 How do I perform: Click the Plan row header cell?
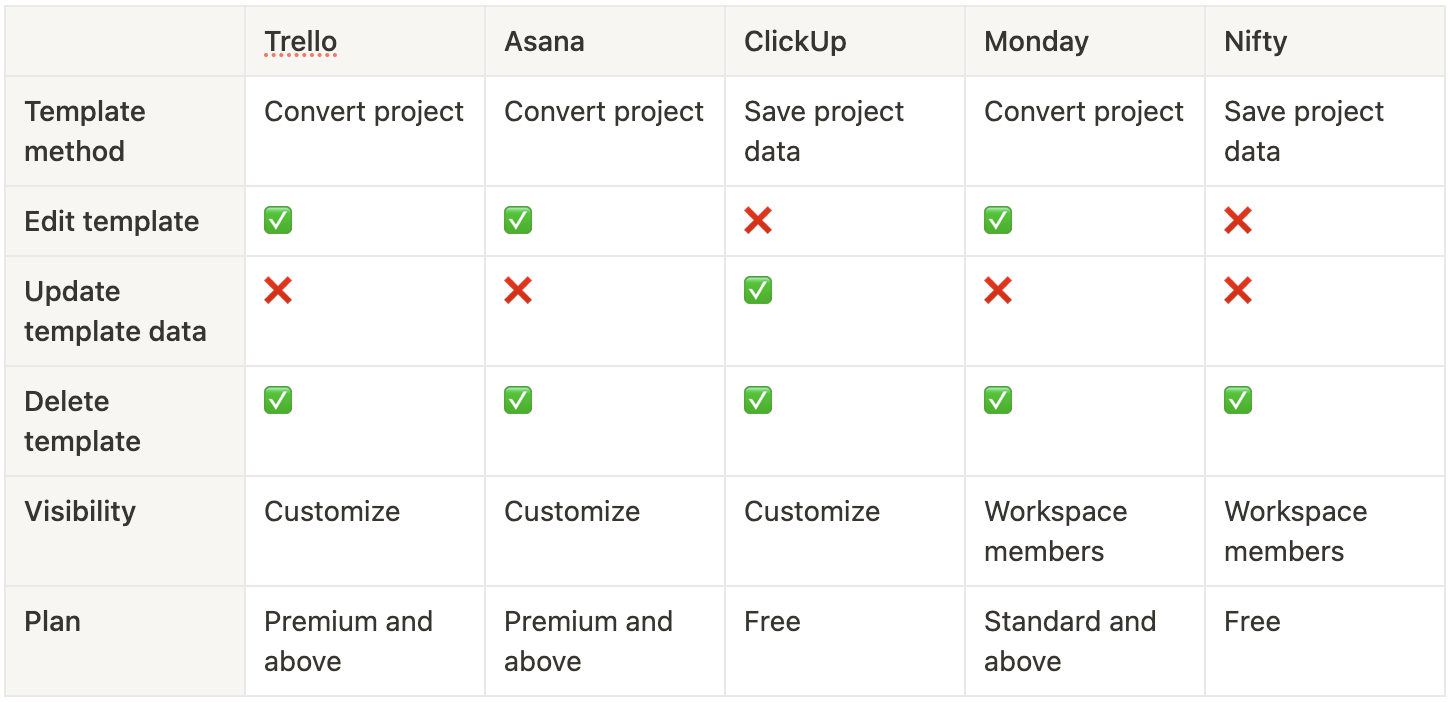coord(125,641)
